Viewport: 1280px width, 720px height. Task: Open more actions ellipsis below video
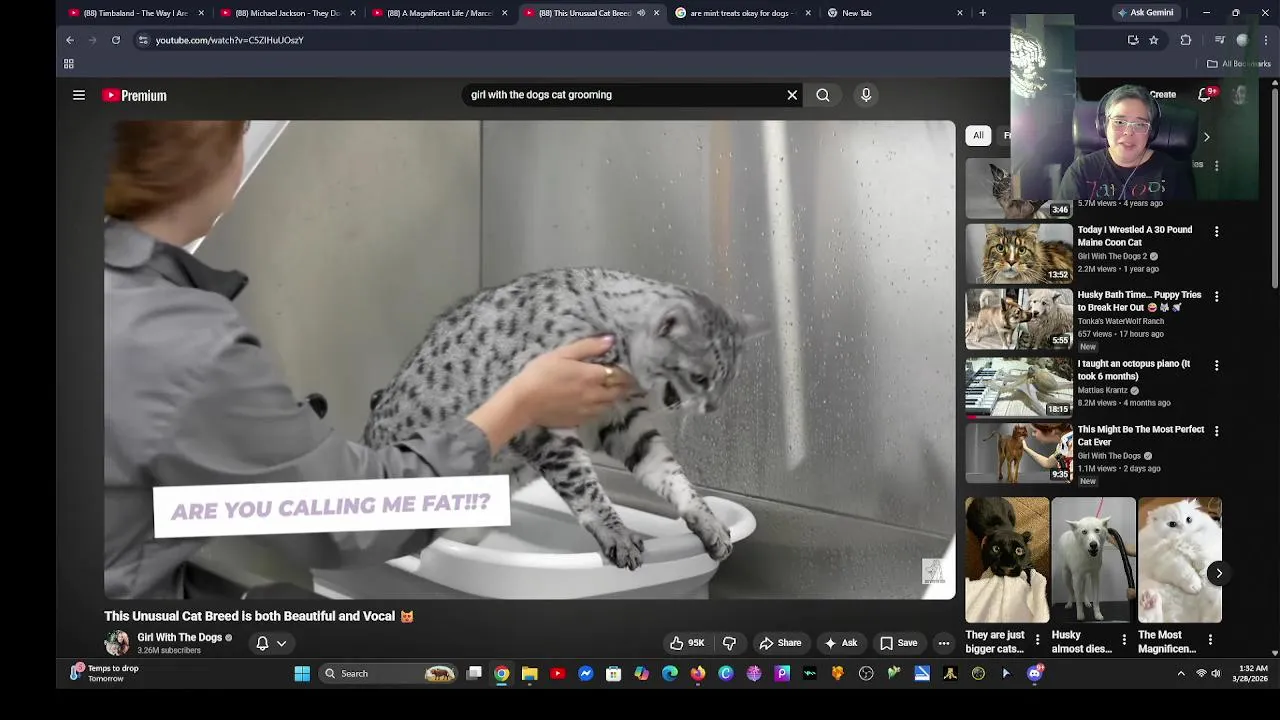(x=944, y=643)
